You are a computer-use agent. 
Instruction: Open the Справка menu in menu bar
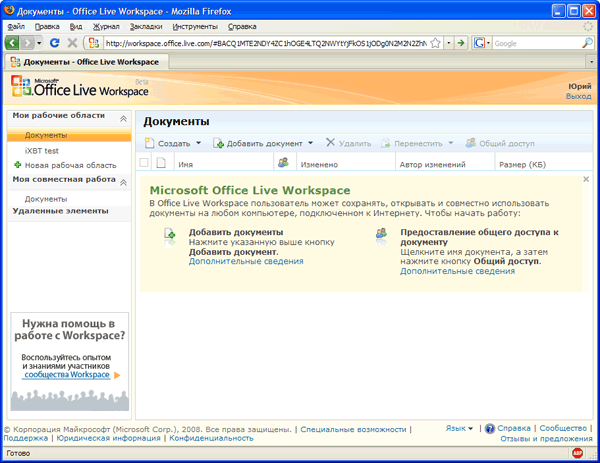click(242, 26)
